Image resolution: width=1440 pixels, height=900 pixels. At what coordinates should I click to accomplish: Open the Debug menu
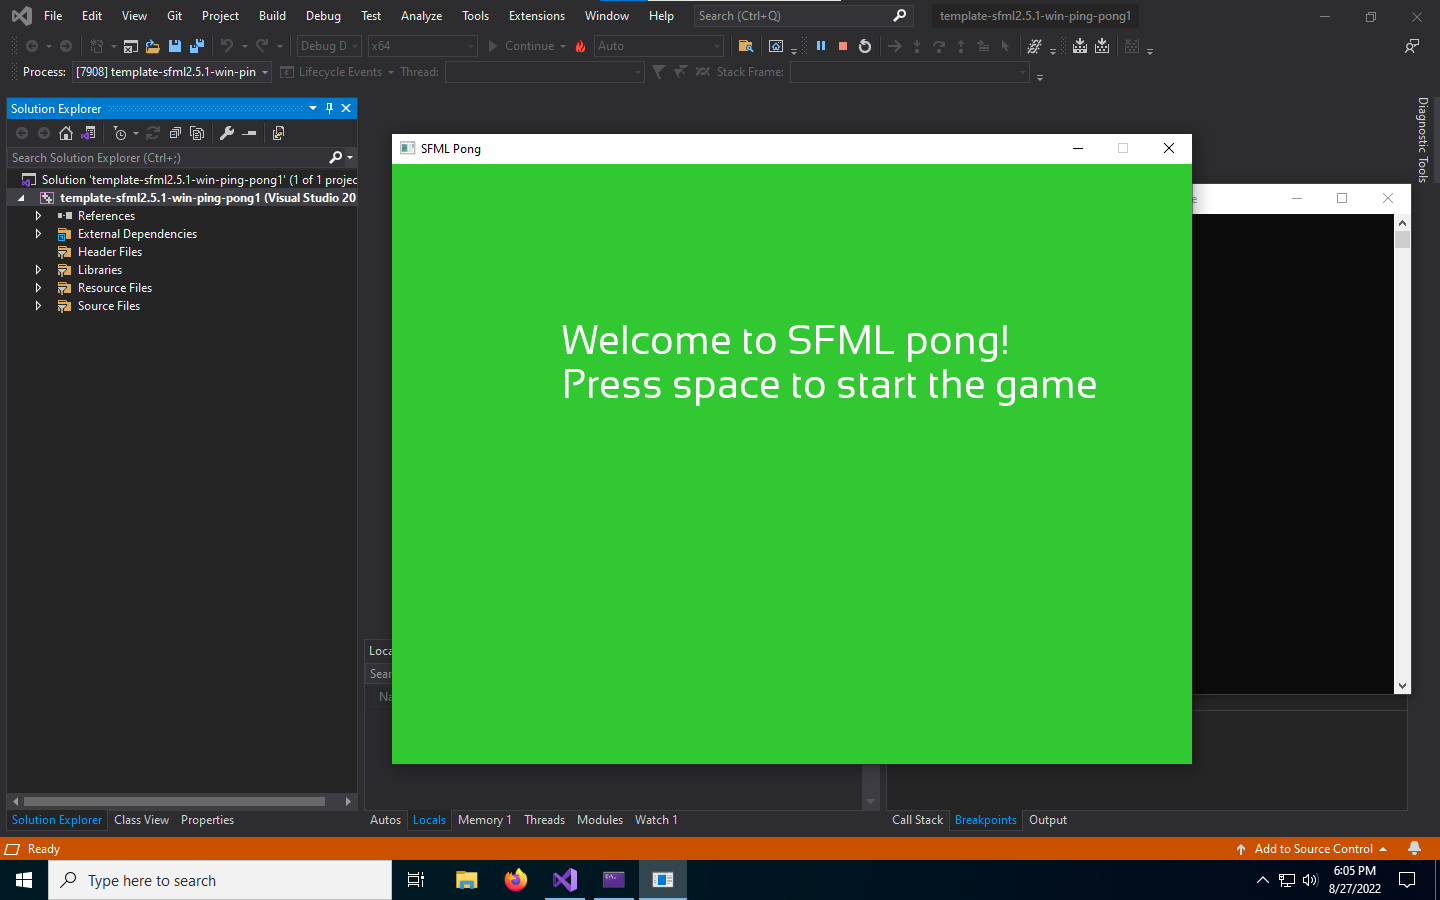coord(323,16)
